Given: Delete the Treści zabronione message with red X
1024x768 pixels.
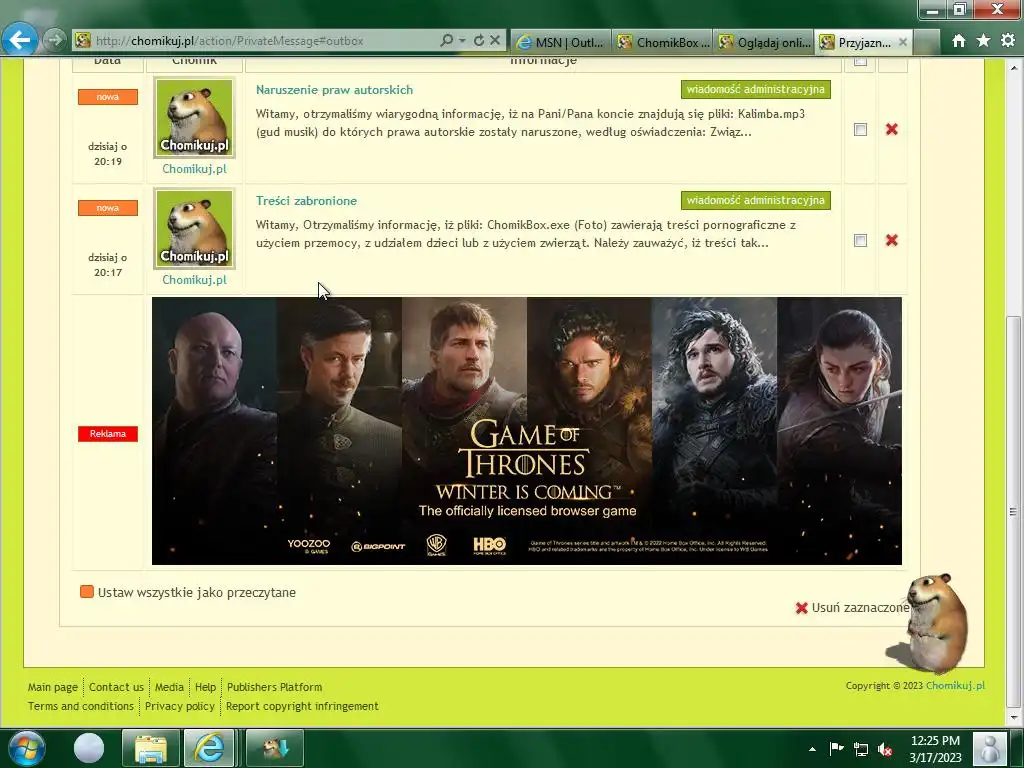Looking at the screenshot, I should 891,240.
